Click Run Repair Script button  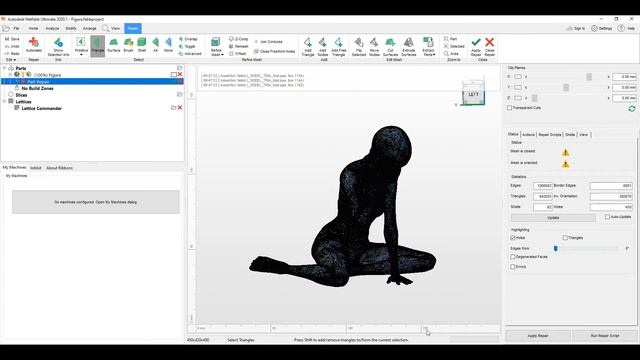coord(605,336)
